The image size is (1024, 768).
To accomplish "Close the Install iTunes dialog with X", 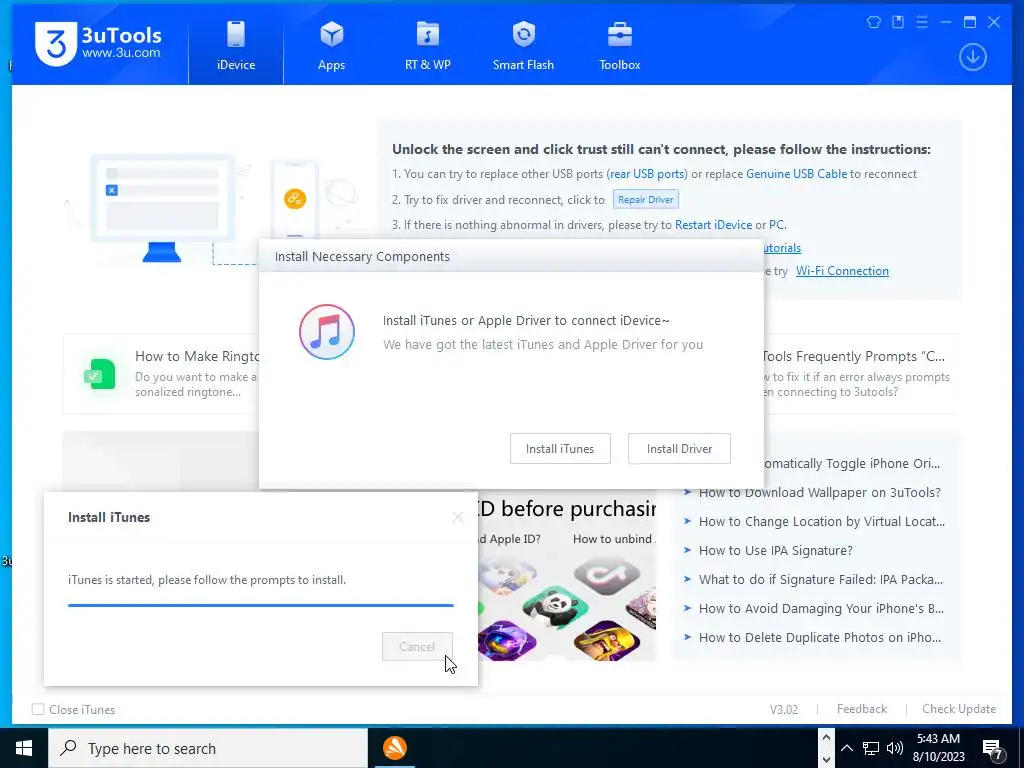I will (458, 517).
